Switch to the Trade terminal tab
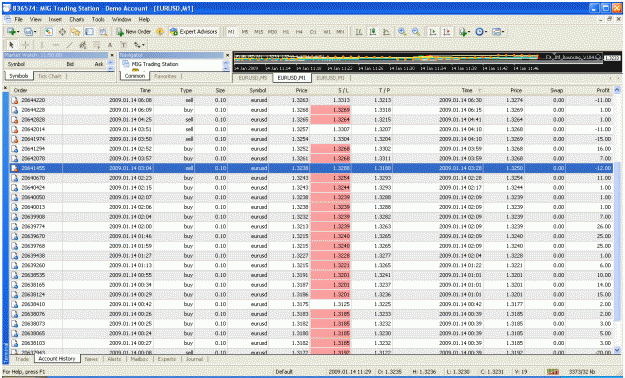The width and height of the screenshot is (625, 378). [22, 359]
